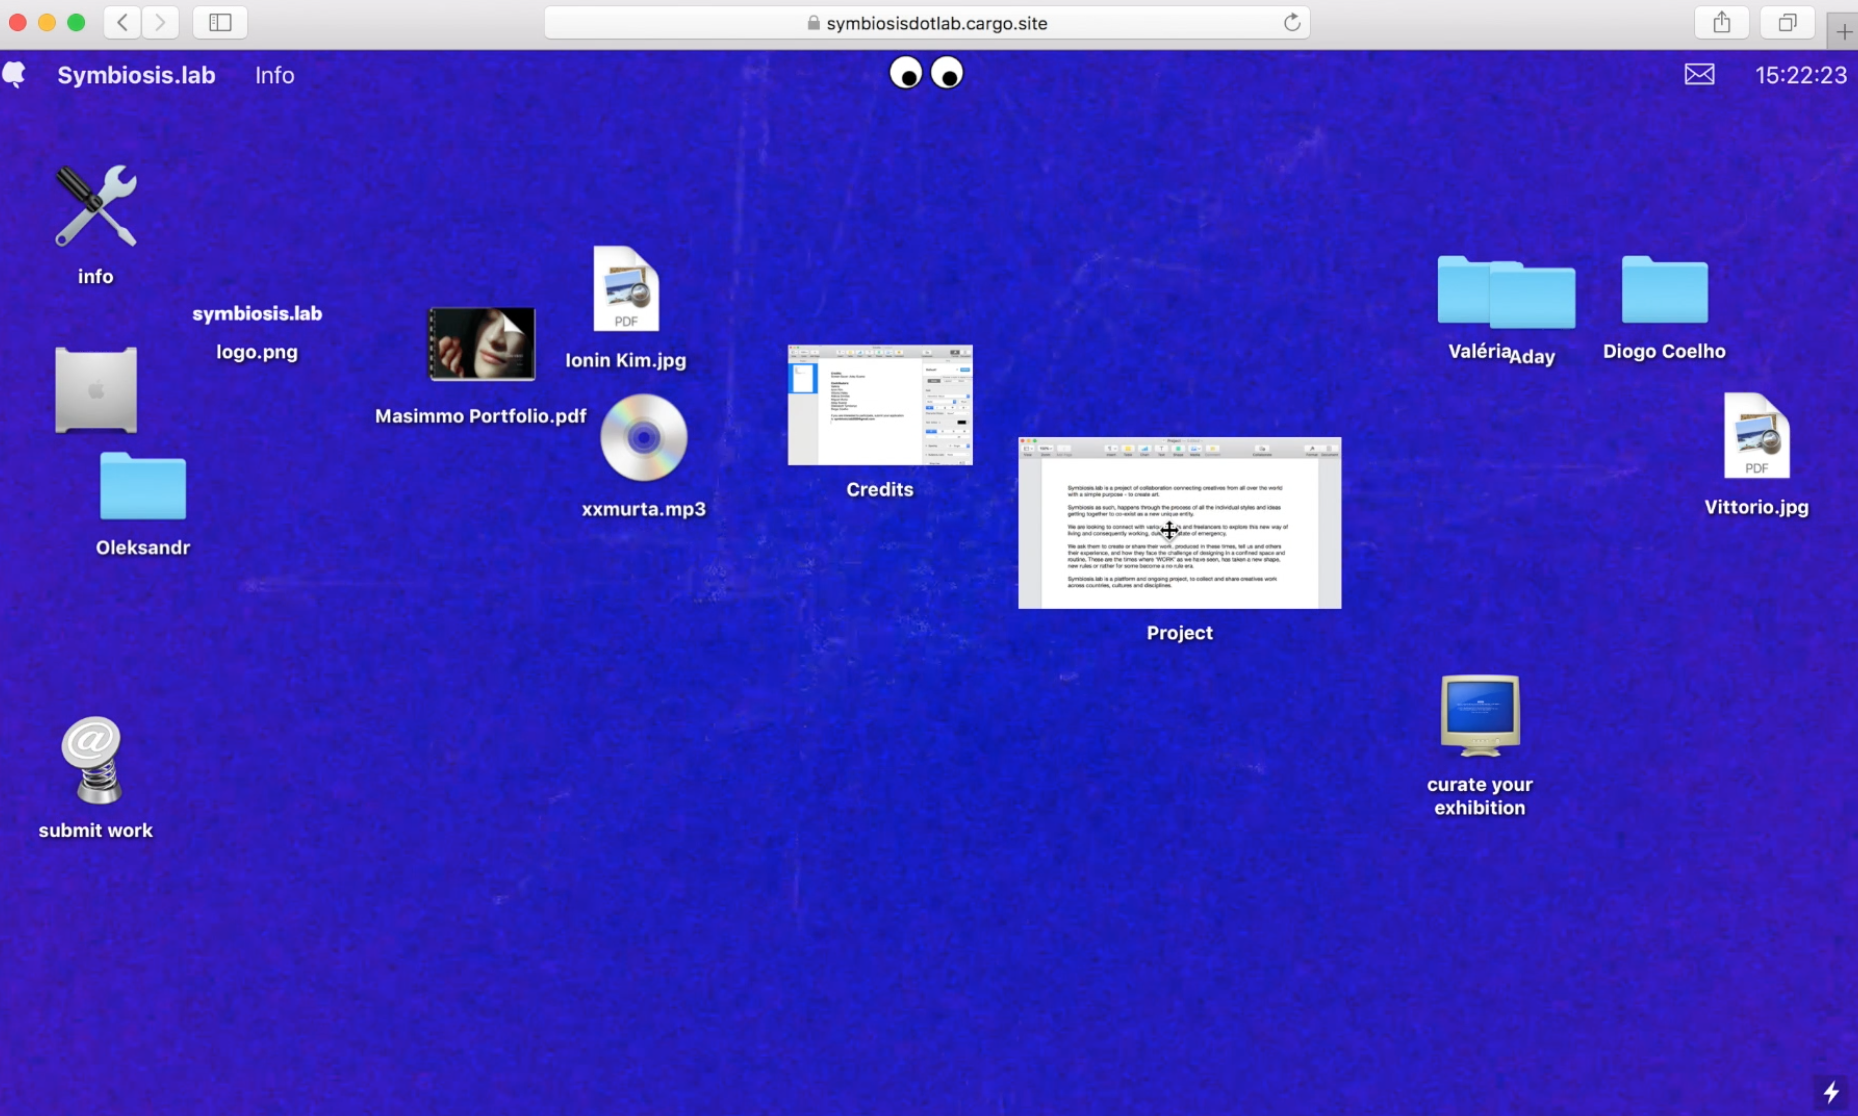Open the Diogo Coelho folder

(1664, 291)
